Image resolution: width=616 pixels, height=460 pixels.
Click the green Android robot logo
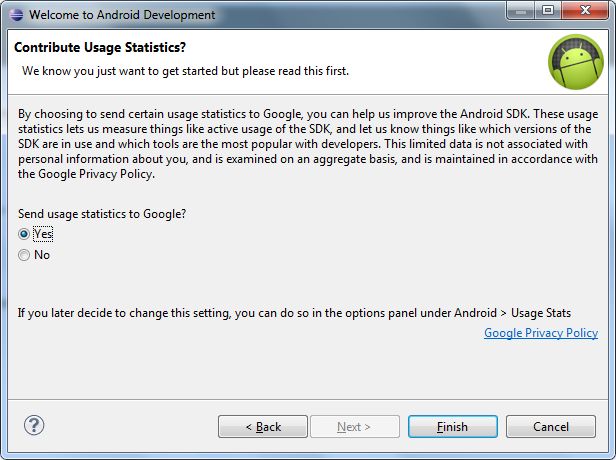[575, 61]
